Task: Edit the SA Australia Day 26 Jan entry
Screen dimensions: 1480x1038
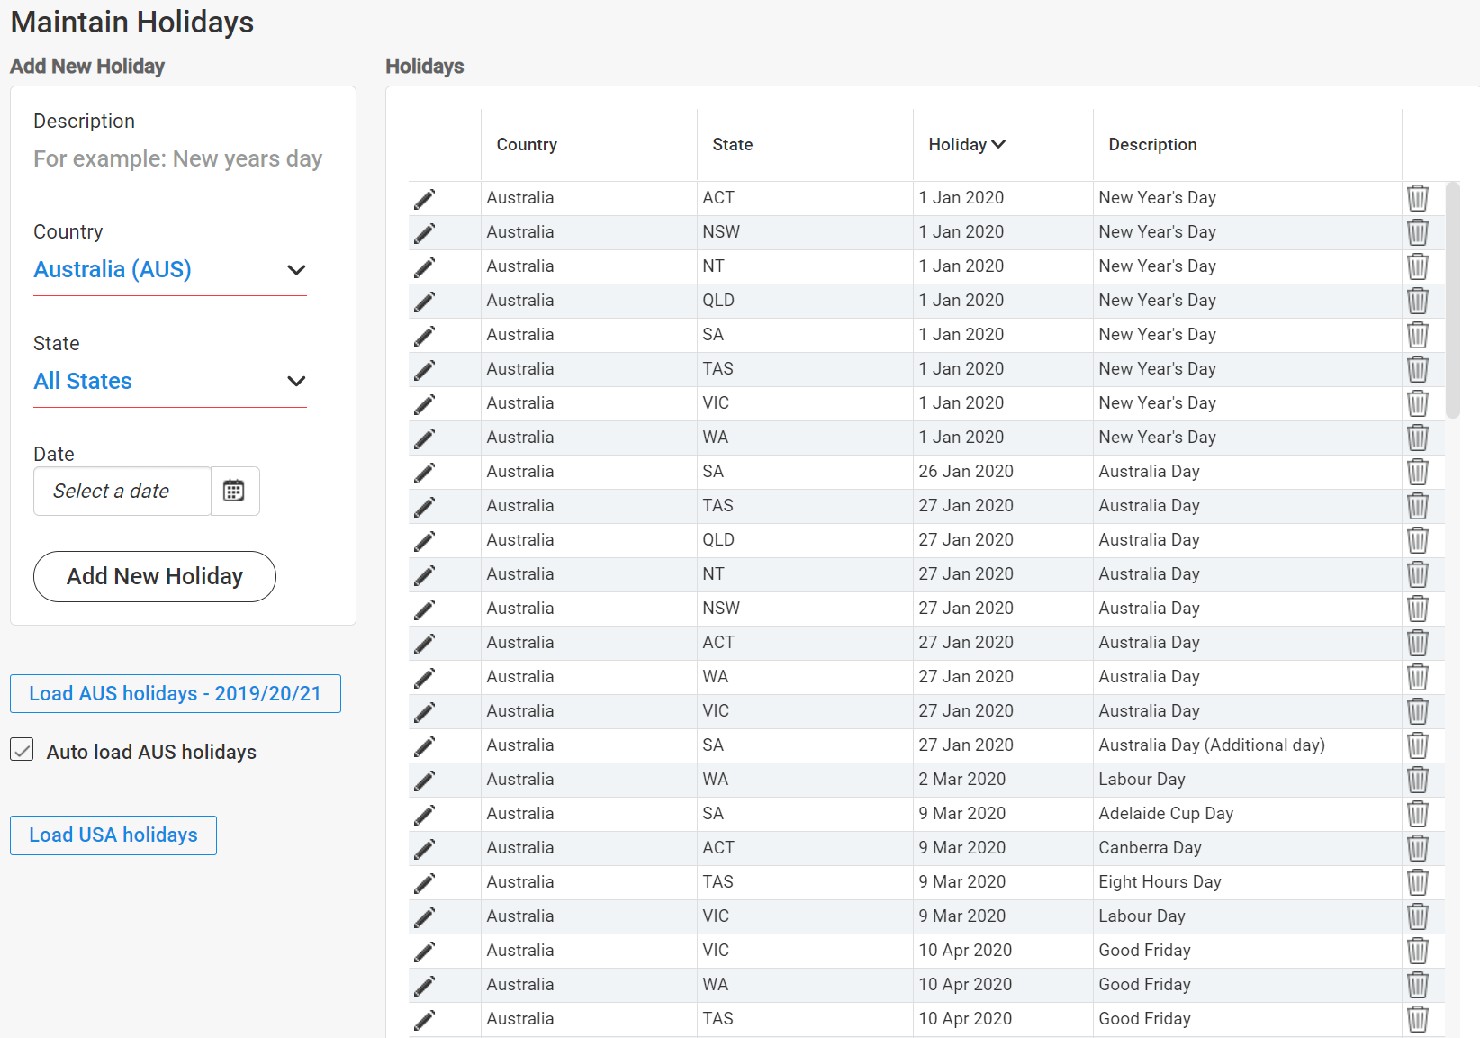Action: [424, 471]
